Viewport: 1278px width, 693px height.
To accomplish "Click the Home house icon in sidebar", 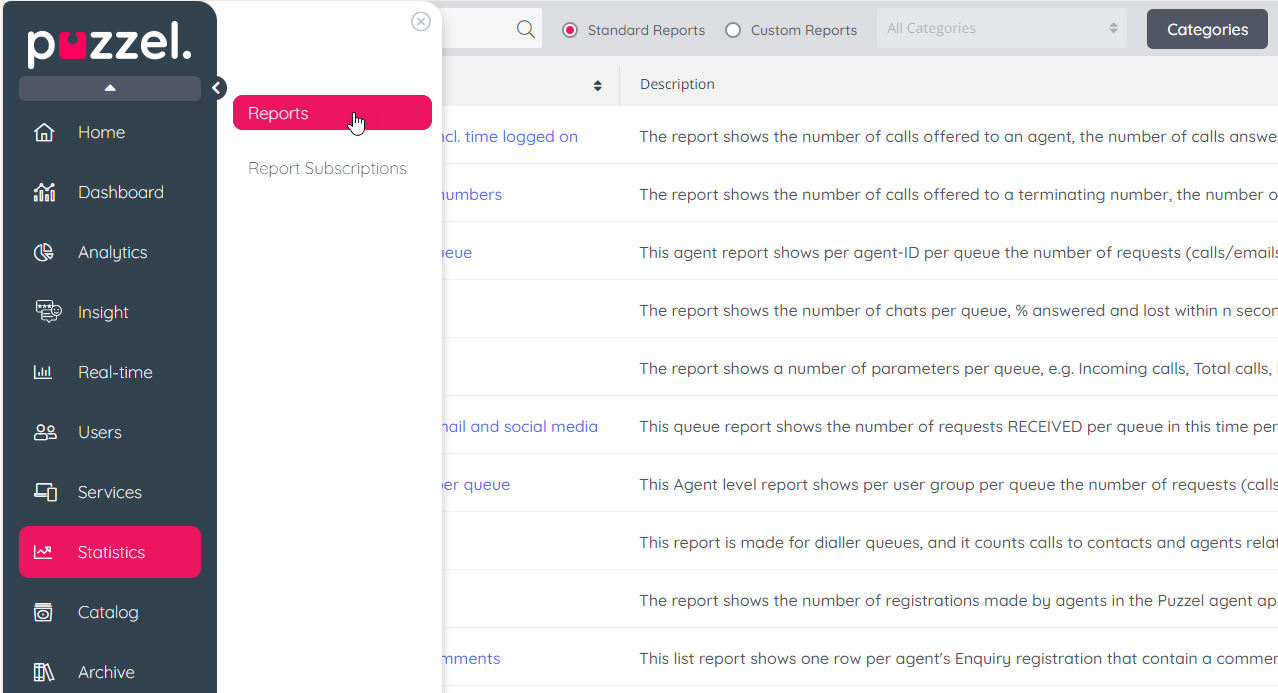I will pyautogui.click(x=44, y=132).
